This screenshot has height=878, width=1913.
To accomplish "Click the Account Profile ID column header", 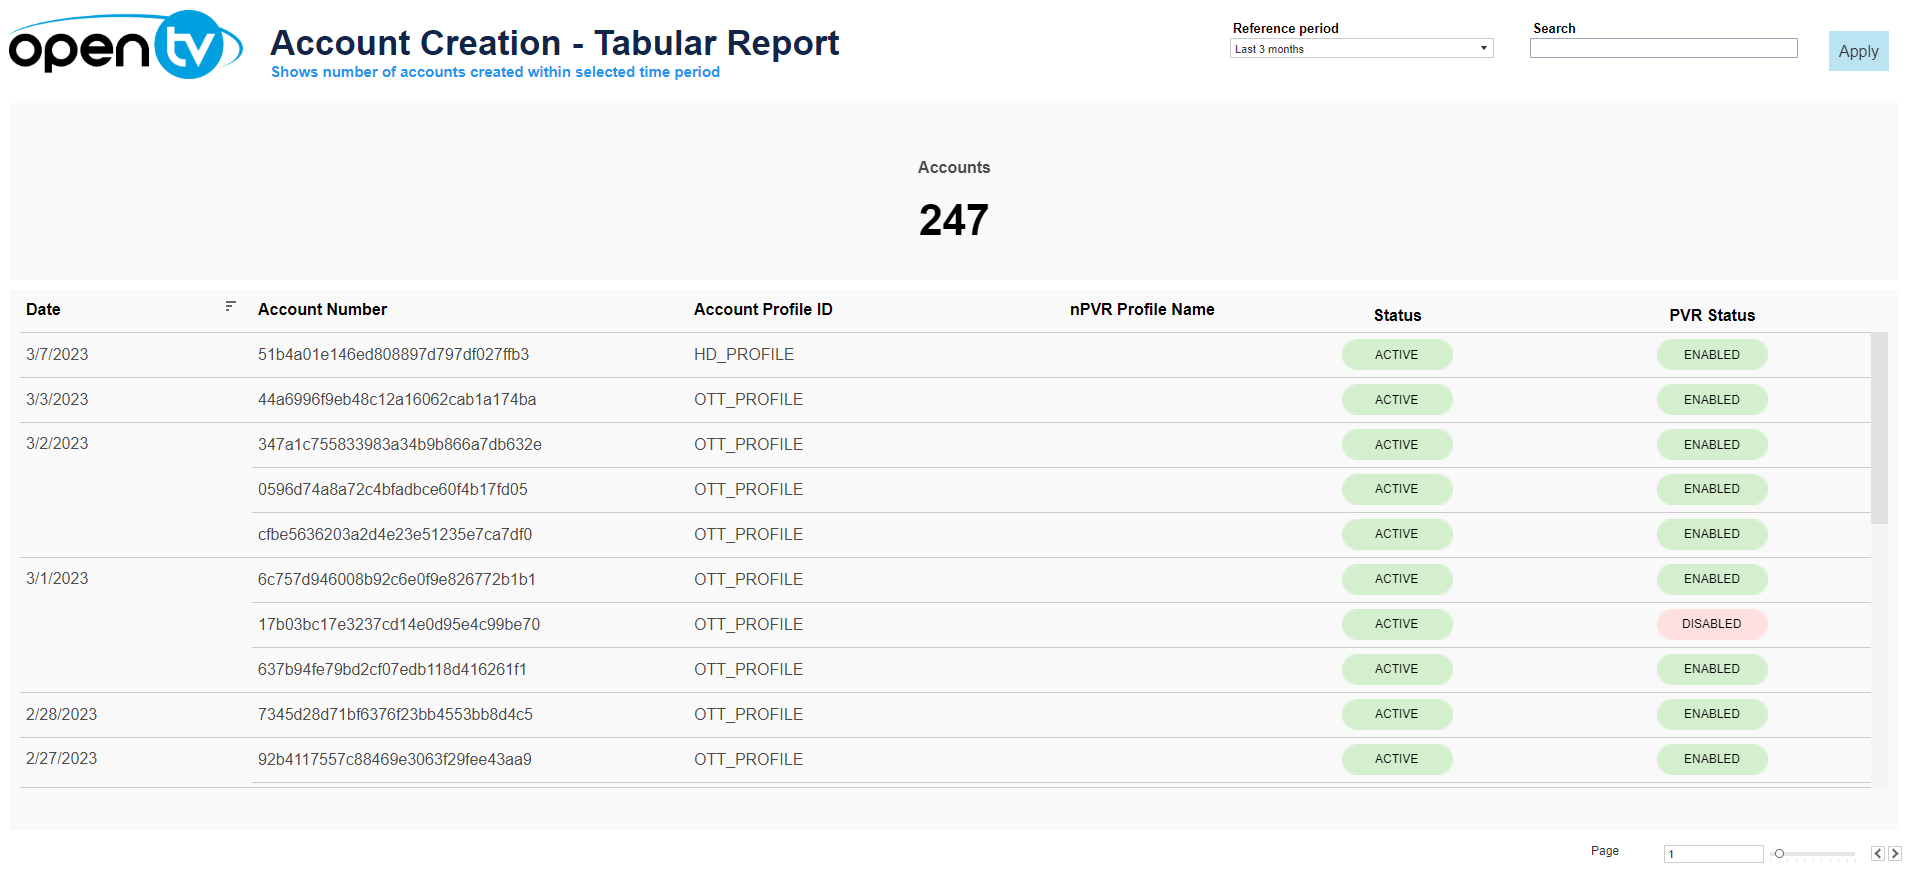I will 763,310.
